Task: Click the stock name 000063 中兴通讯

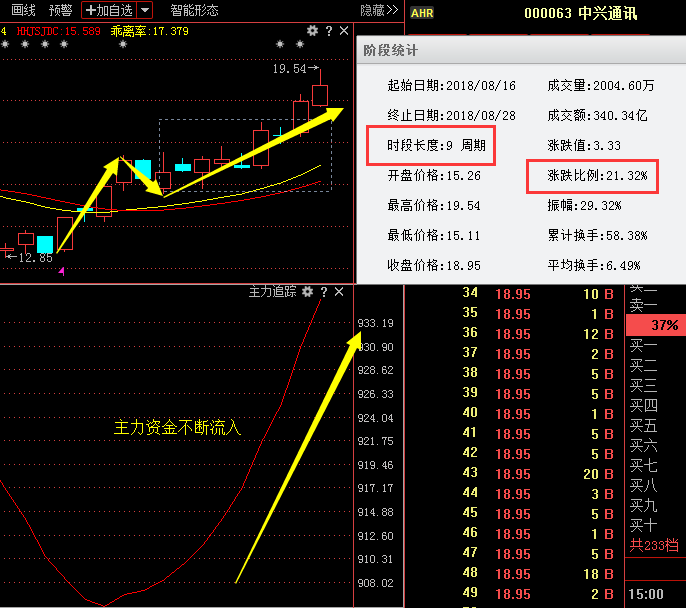Action: [x=580, y=13]
